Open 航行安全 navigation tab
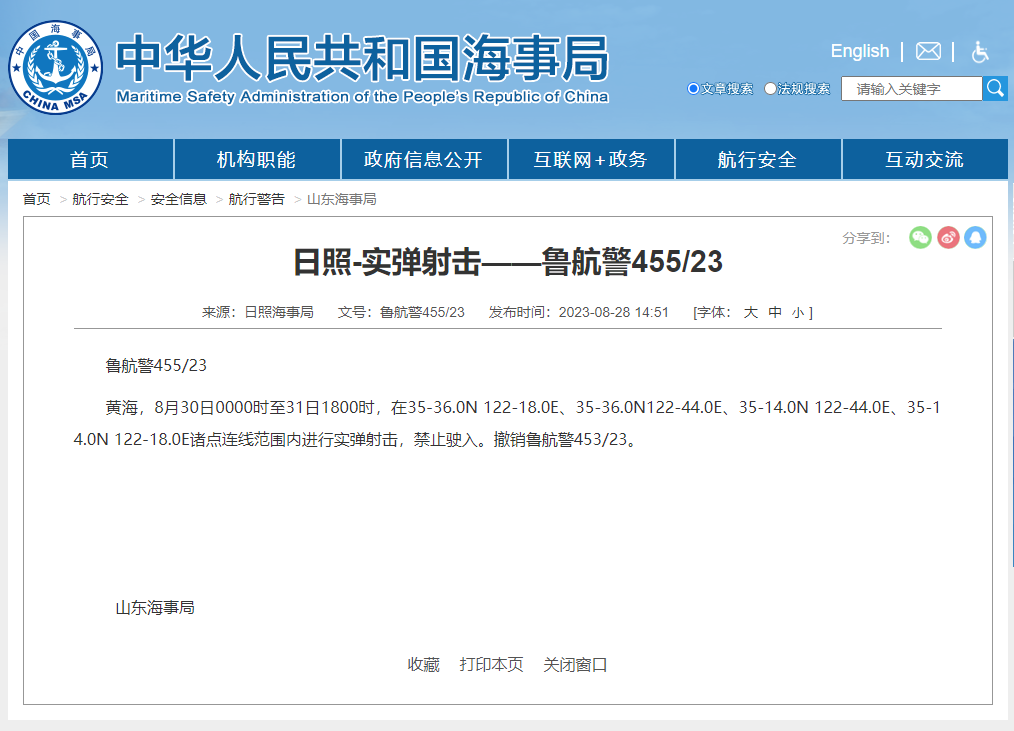Image resolution: width=1014 pixels, height=731 pixels. (x=757, y=159)
